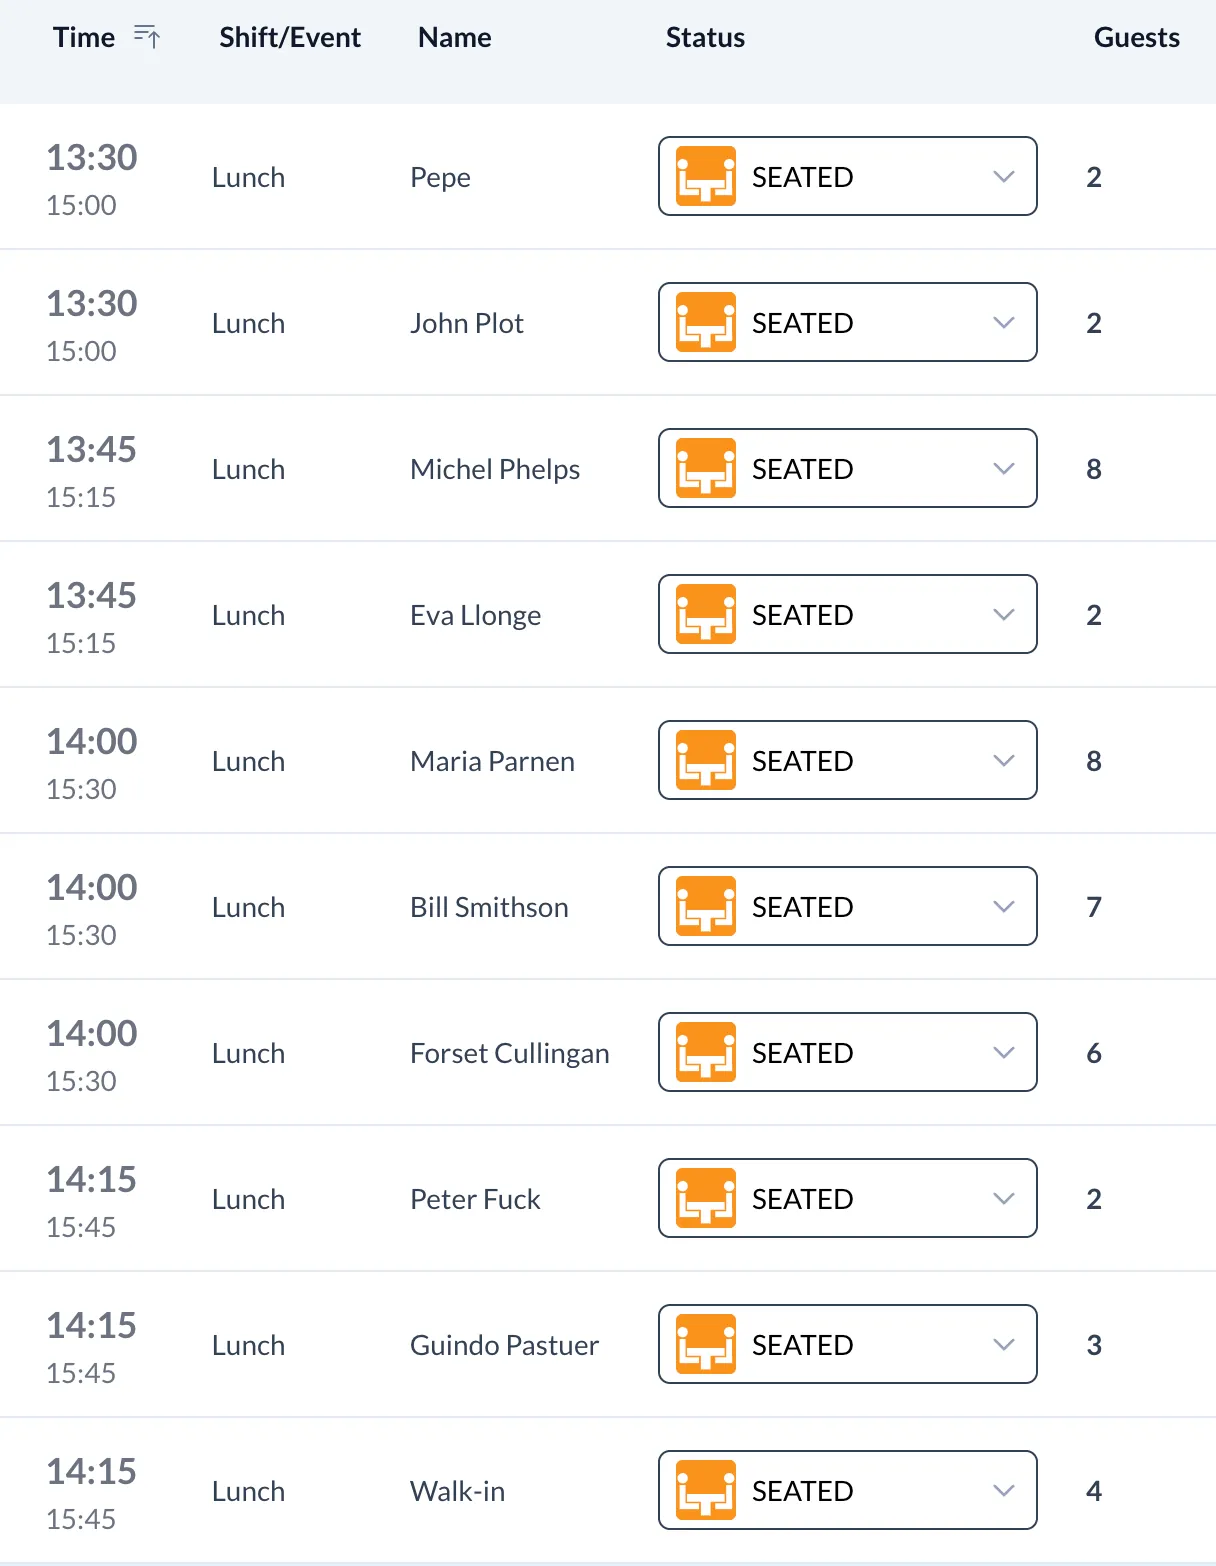
Task: Click guest count 7 for Bill Smithson
Action: [1094, 907]
